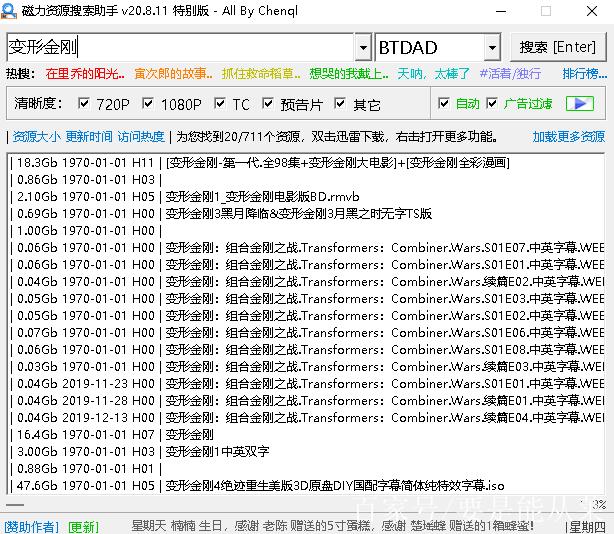Screen dimensions: 614x534
Task: Click the 星期天 楠楠 生日 status message
Action: (x=333, y=525)
